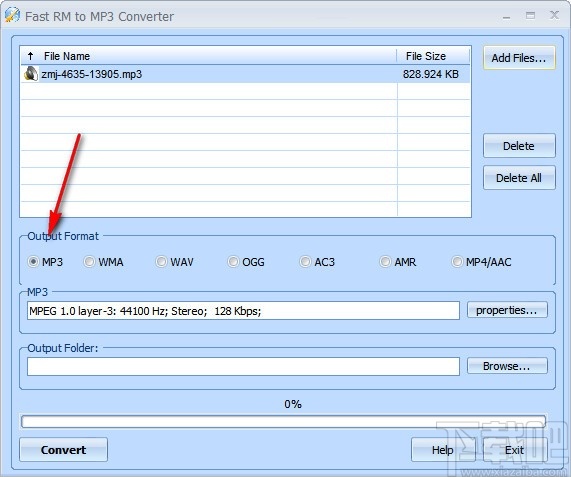Select the AMR output format
The height and width of the screenshot is (477, 571).
[x=398, y=262]
